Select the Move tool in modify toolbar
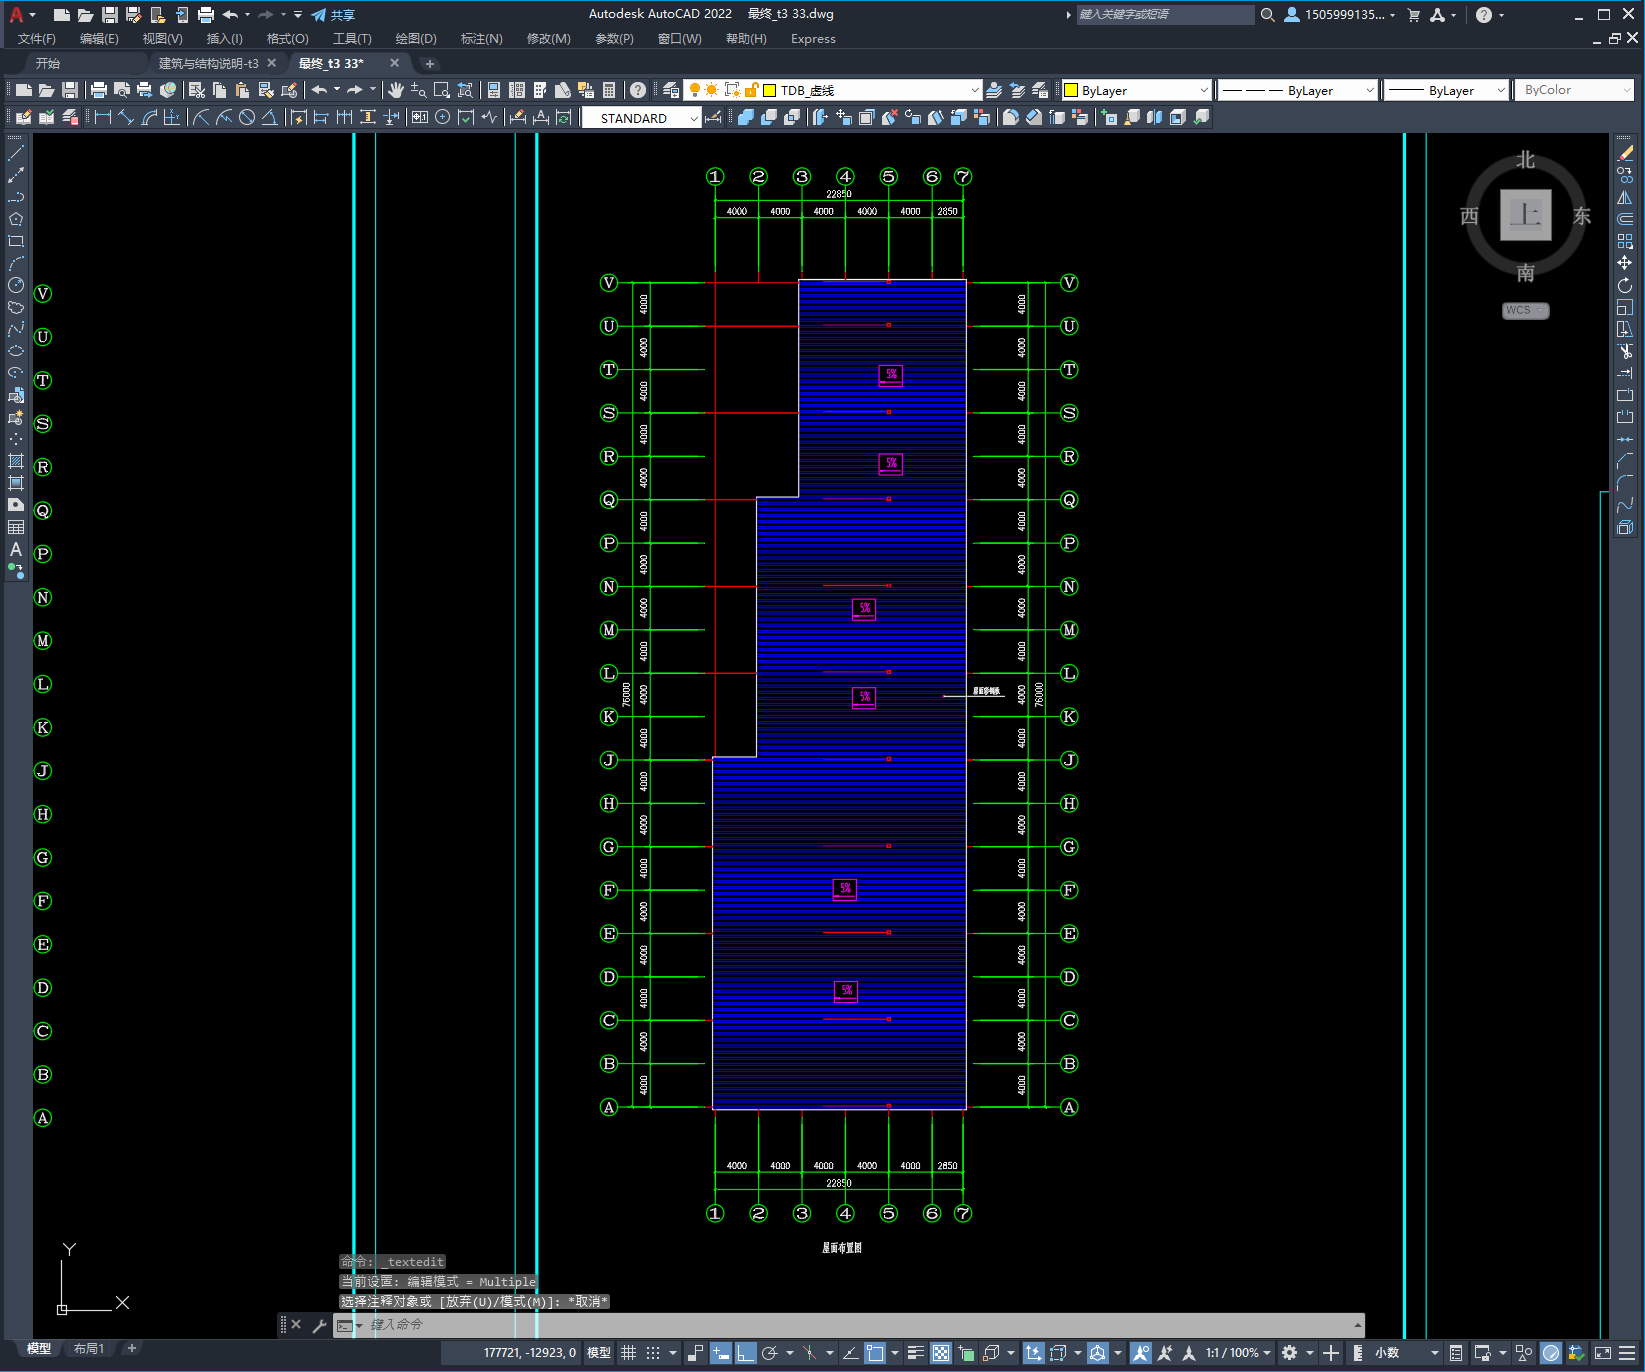This screenshot has height=1372, width=1645. [1625, 263]
